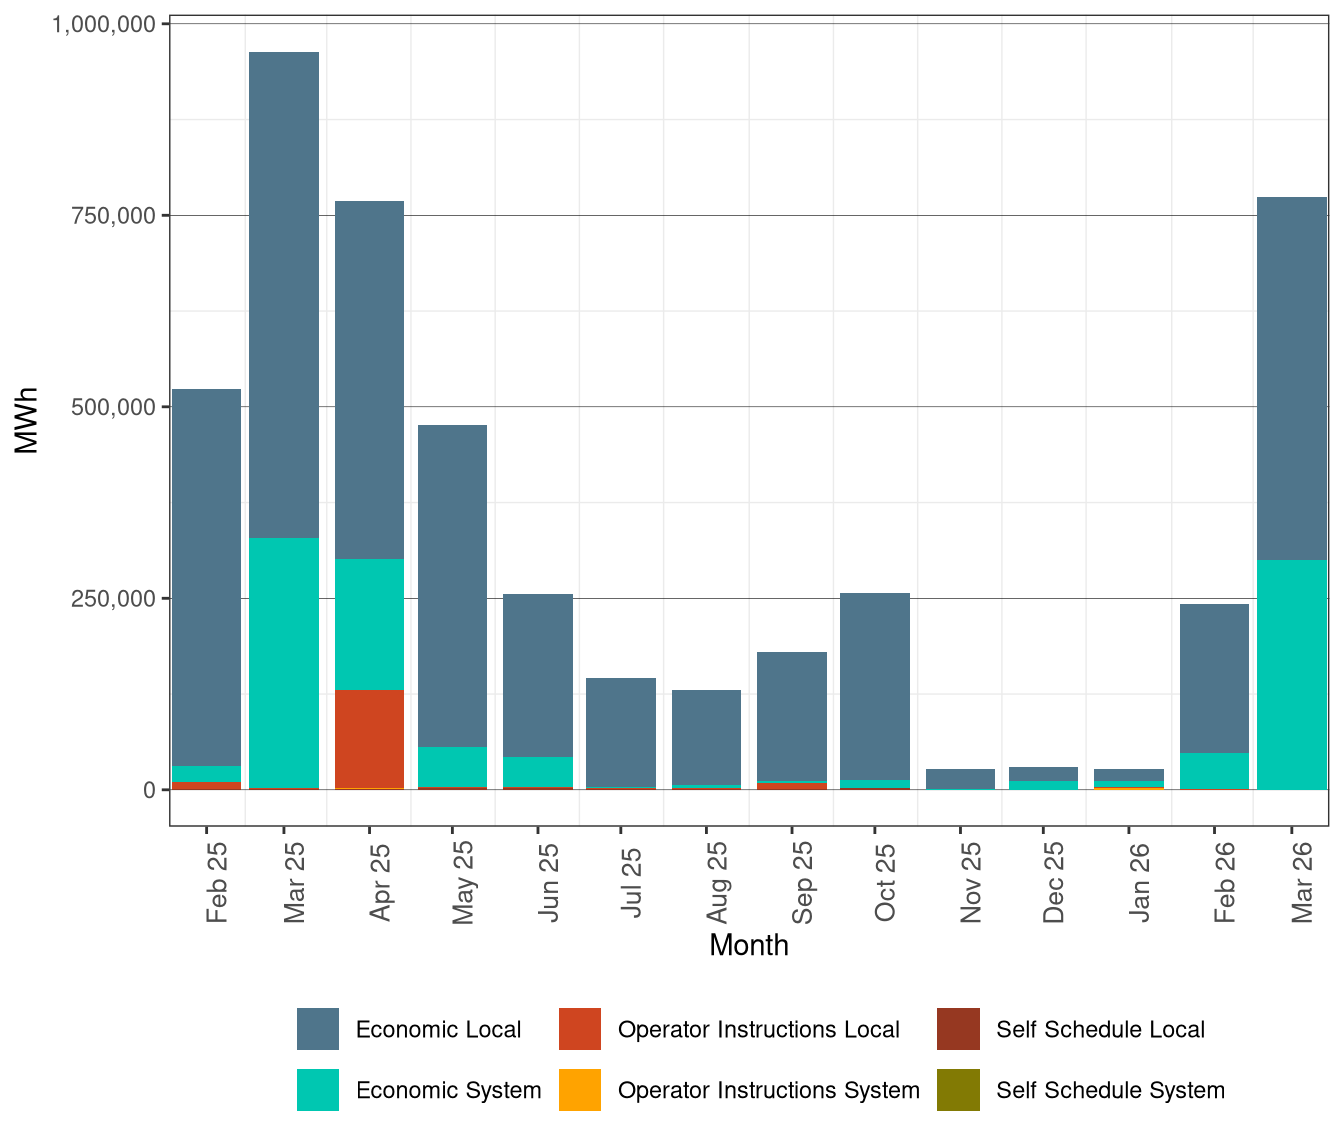This screenshot has height=1142, width=1344.
Task: Click the Operator Instructions Local legend swatch
Action: coord(580,1029)
